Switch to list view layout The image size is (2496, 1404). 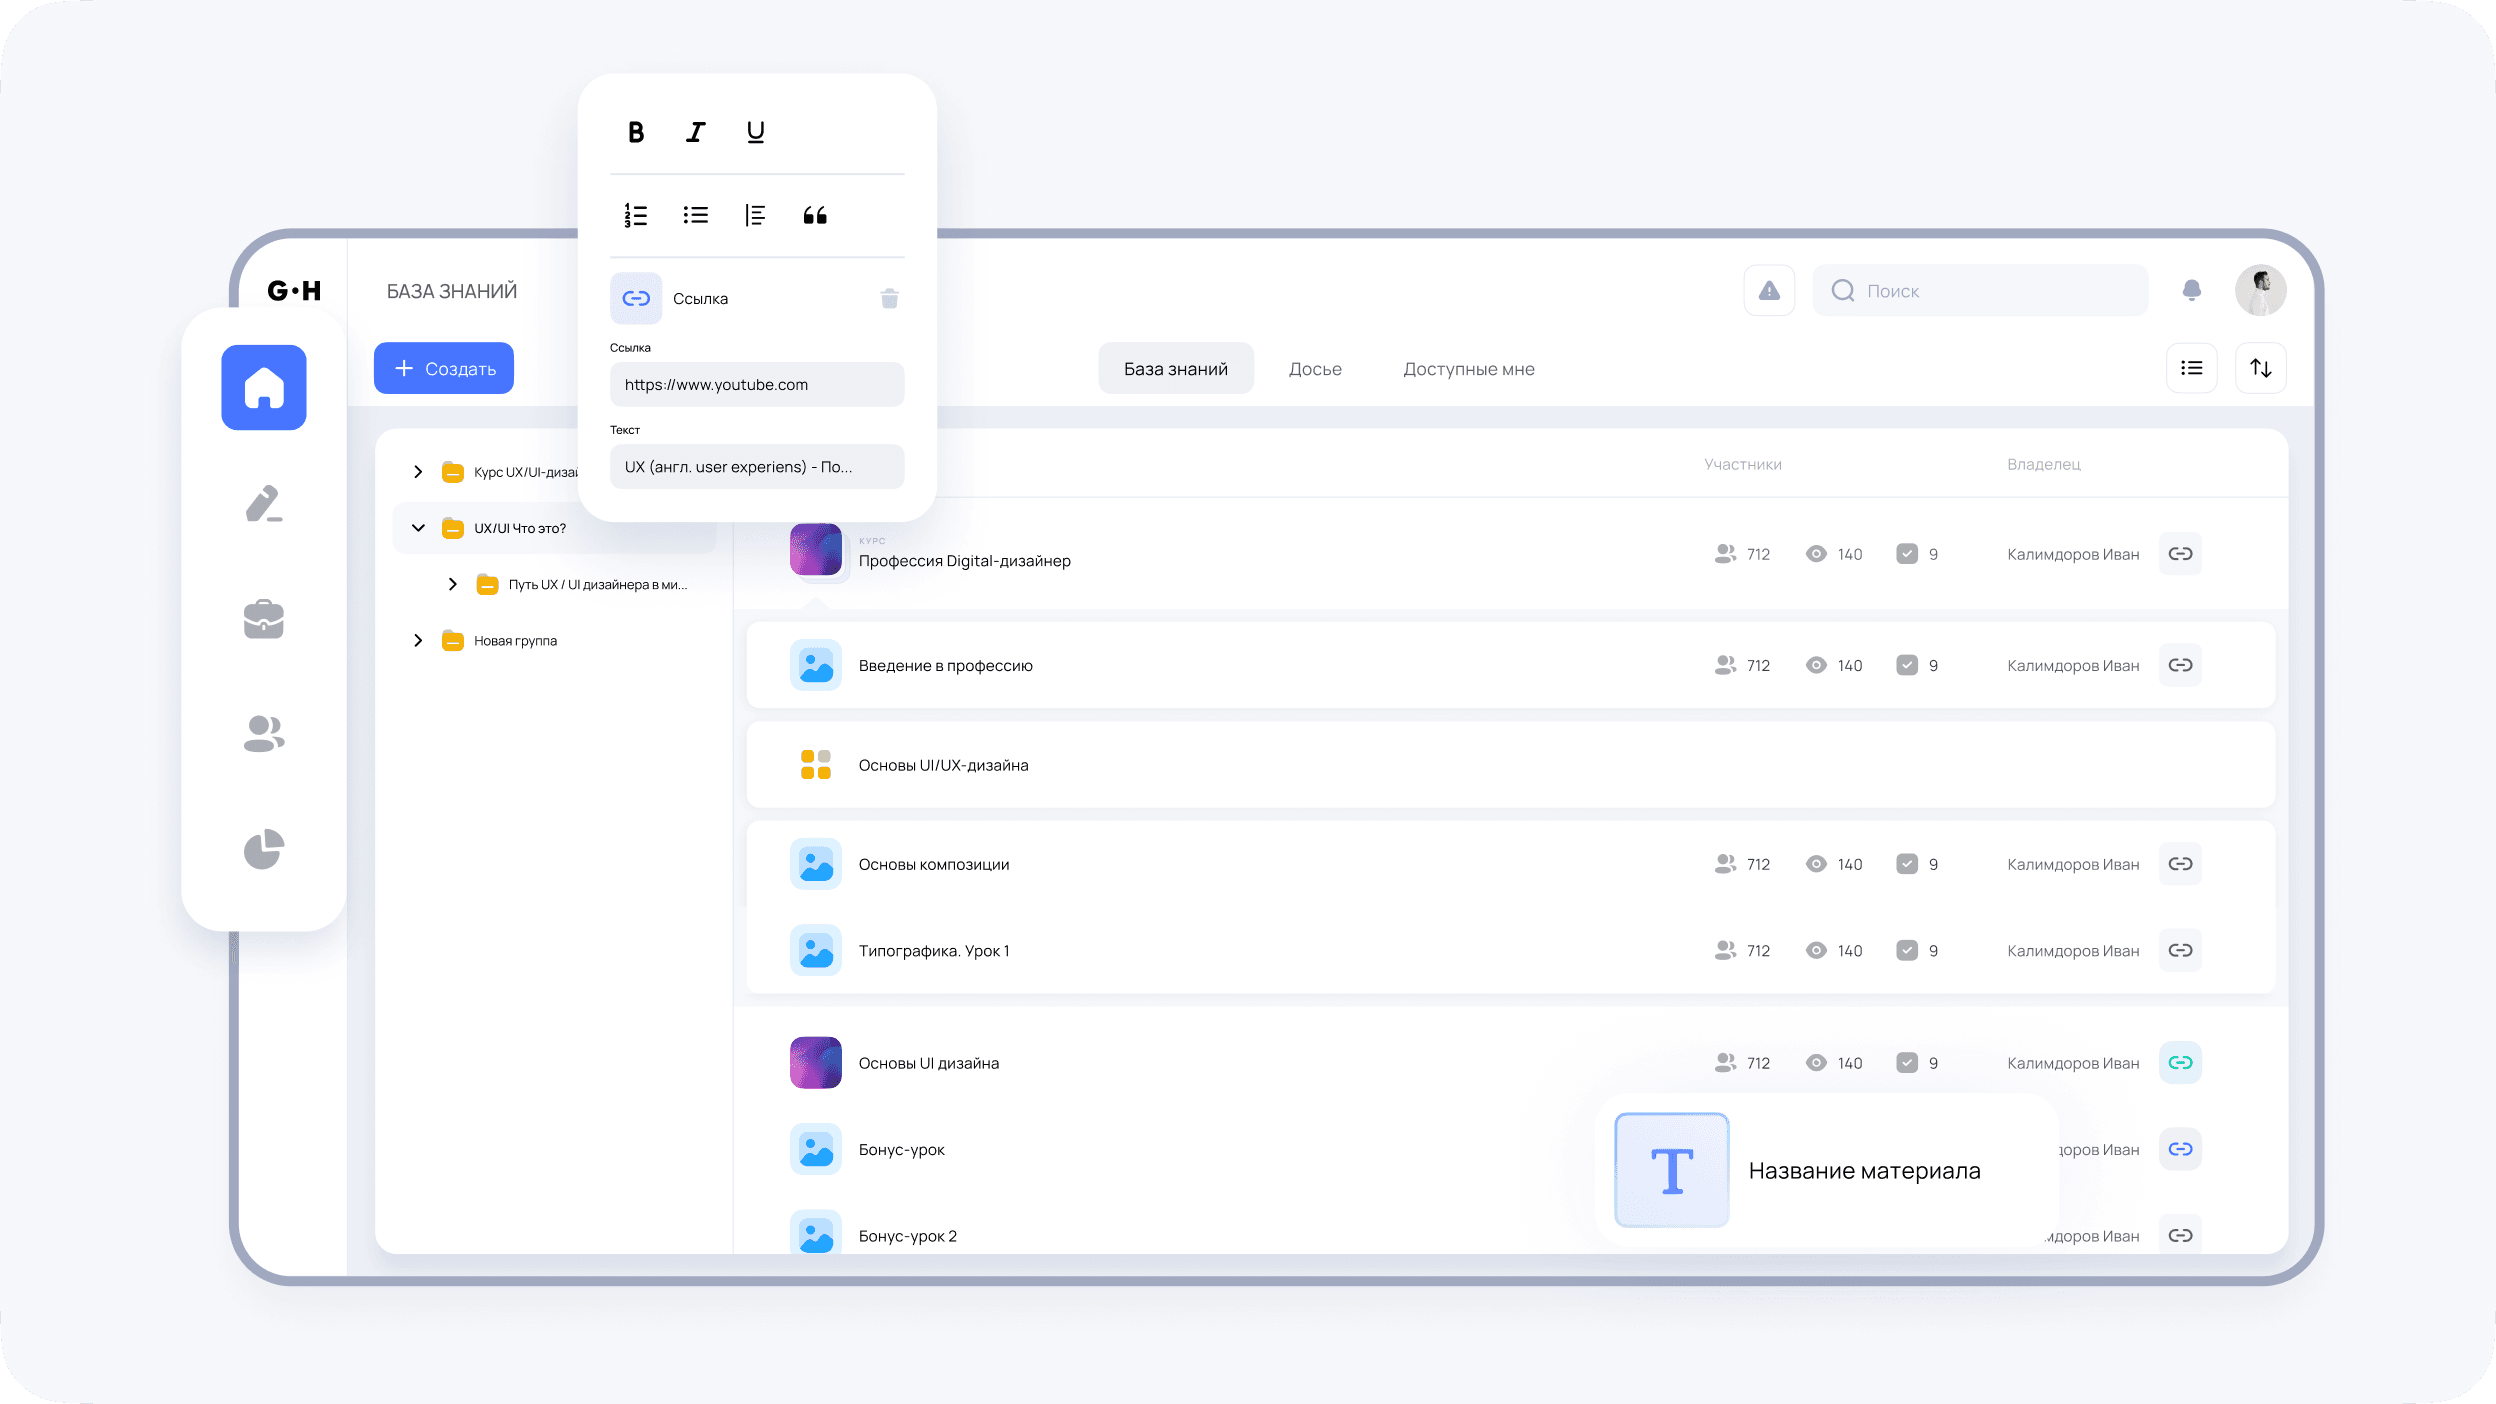pyautogui.click(x=2191, y=368)
